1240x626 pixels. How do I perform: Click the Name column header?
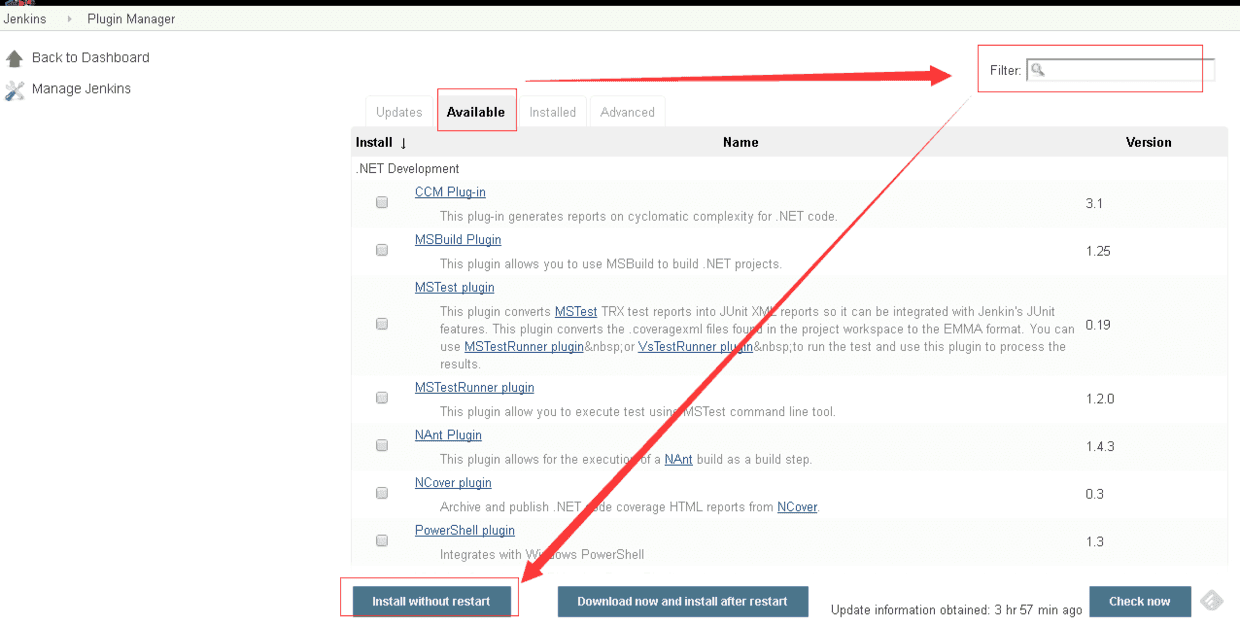coord(741,142)
